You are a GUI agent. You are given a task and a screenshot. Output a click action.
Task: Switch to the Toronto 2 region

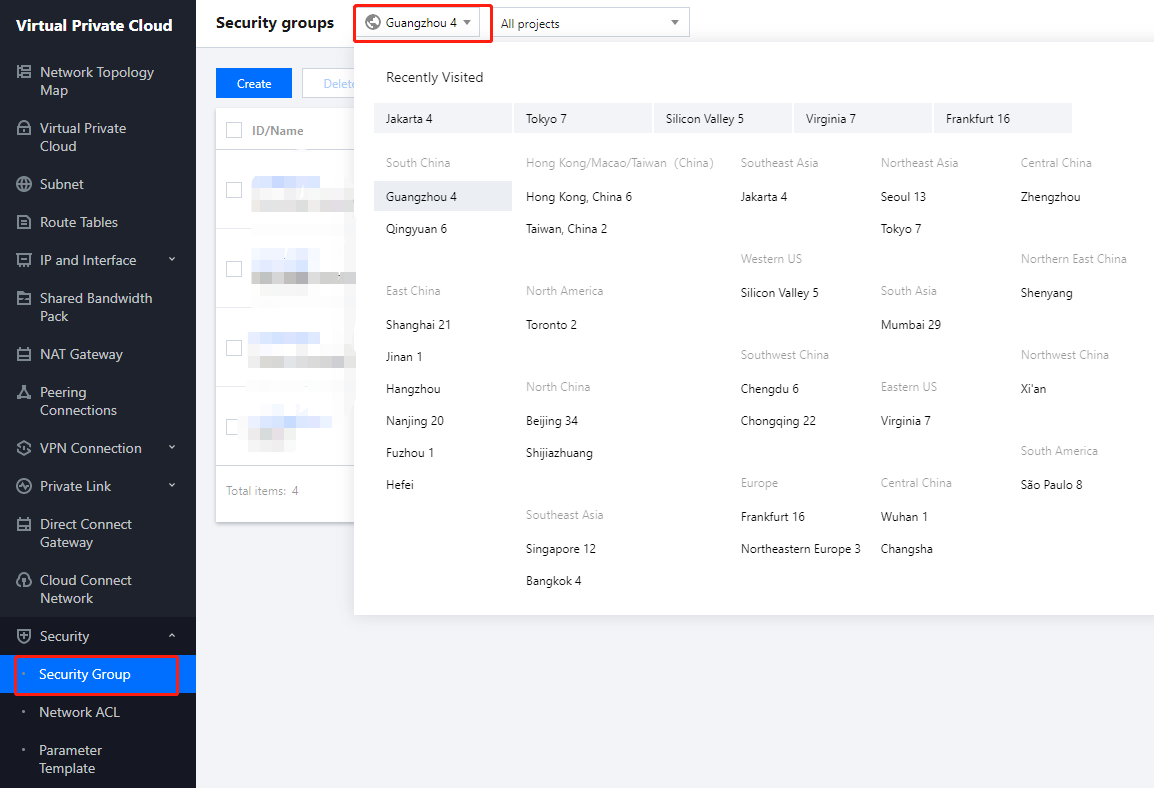point(551,324)
